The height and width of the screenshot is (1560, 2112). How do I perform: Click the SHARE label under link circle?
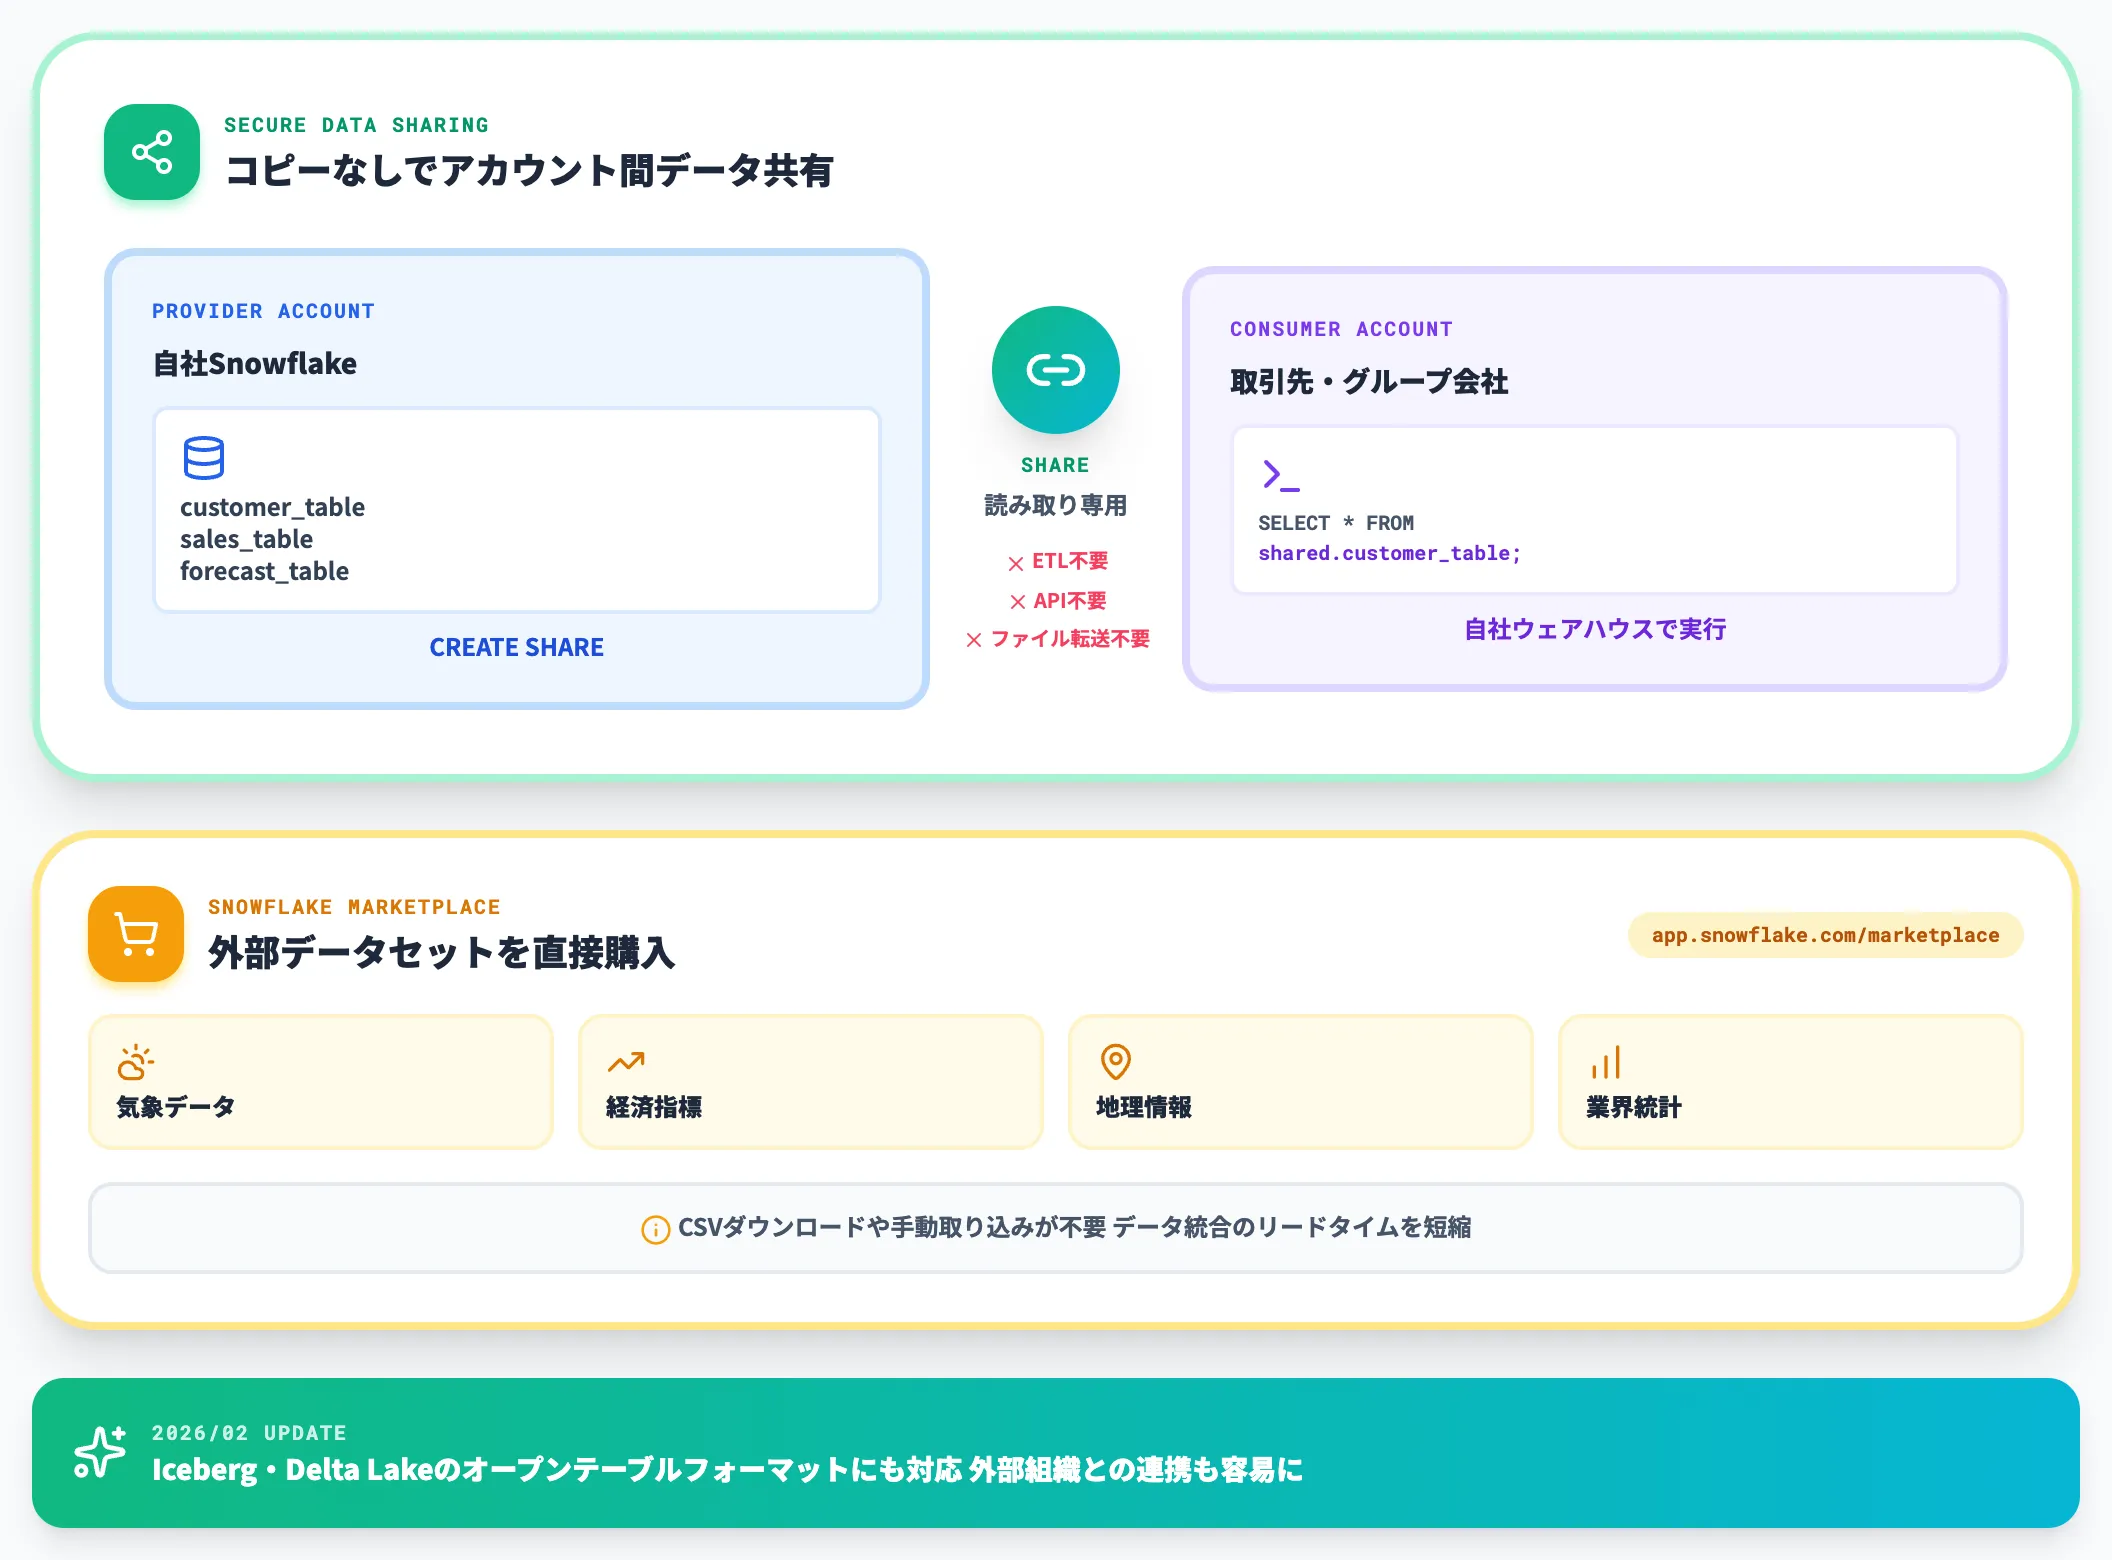(x=1055, y=465)
